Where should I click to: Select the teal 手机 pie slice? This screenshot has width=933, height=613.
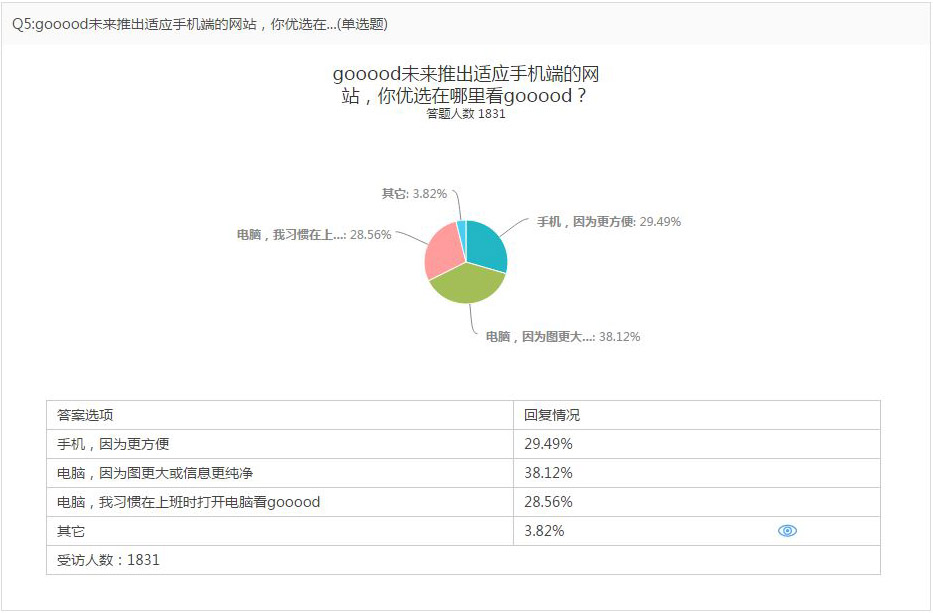(x=486, y=245)
